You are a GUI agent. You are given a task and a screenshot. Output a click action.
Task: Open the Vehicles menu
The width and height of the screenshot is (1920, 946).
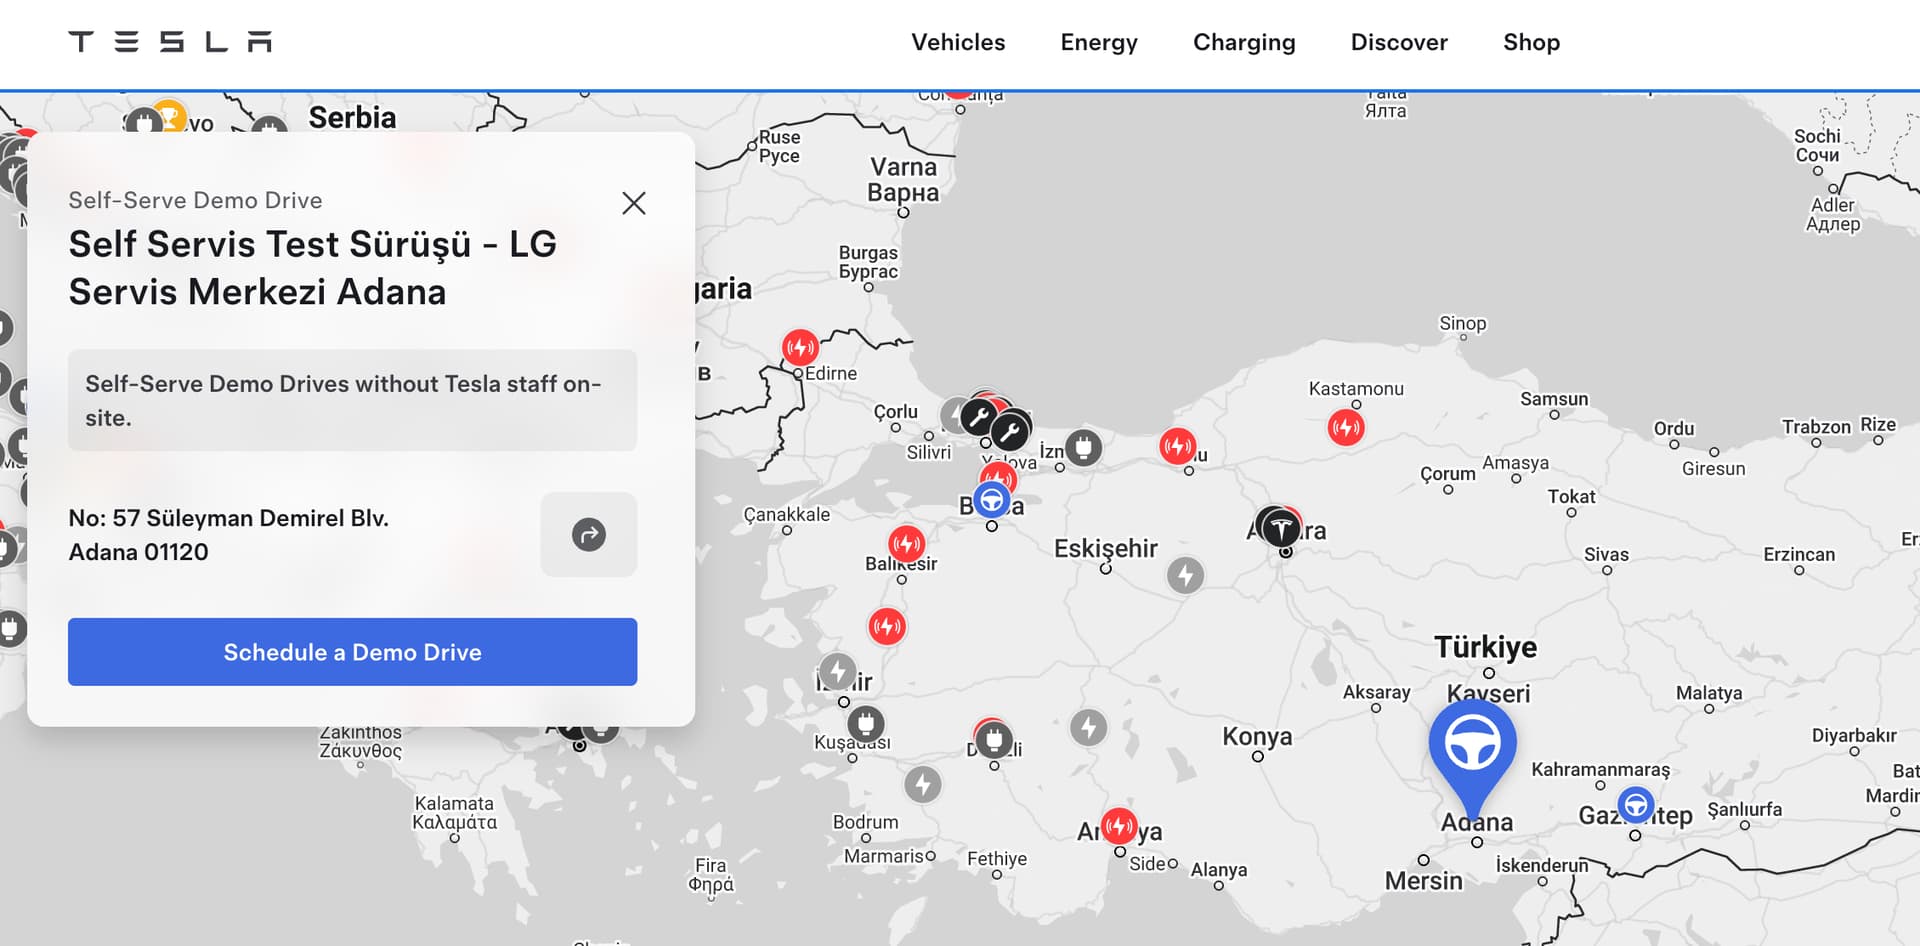pos(958,42)
